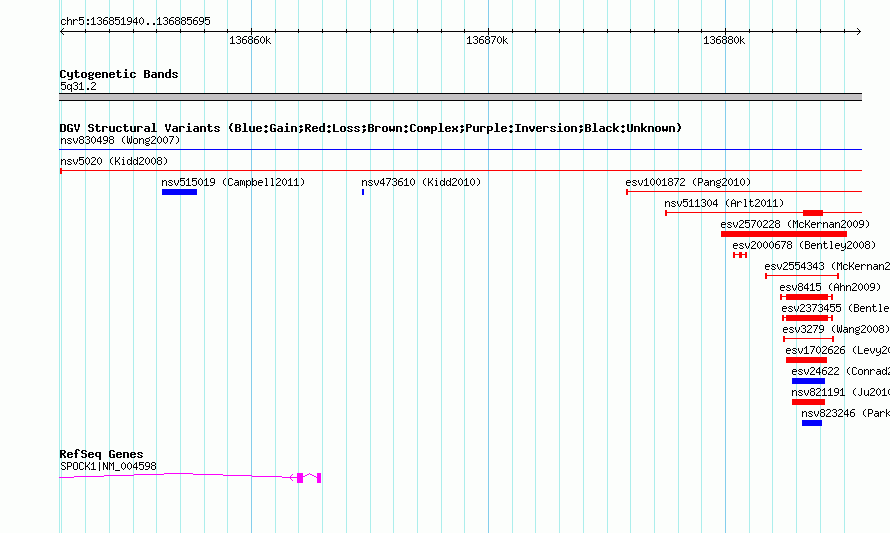Select the nsv821191 variant label
This screenshot has height=533, width=890.
(x=841, y=392)
